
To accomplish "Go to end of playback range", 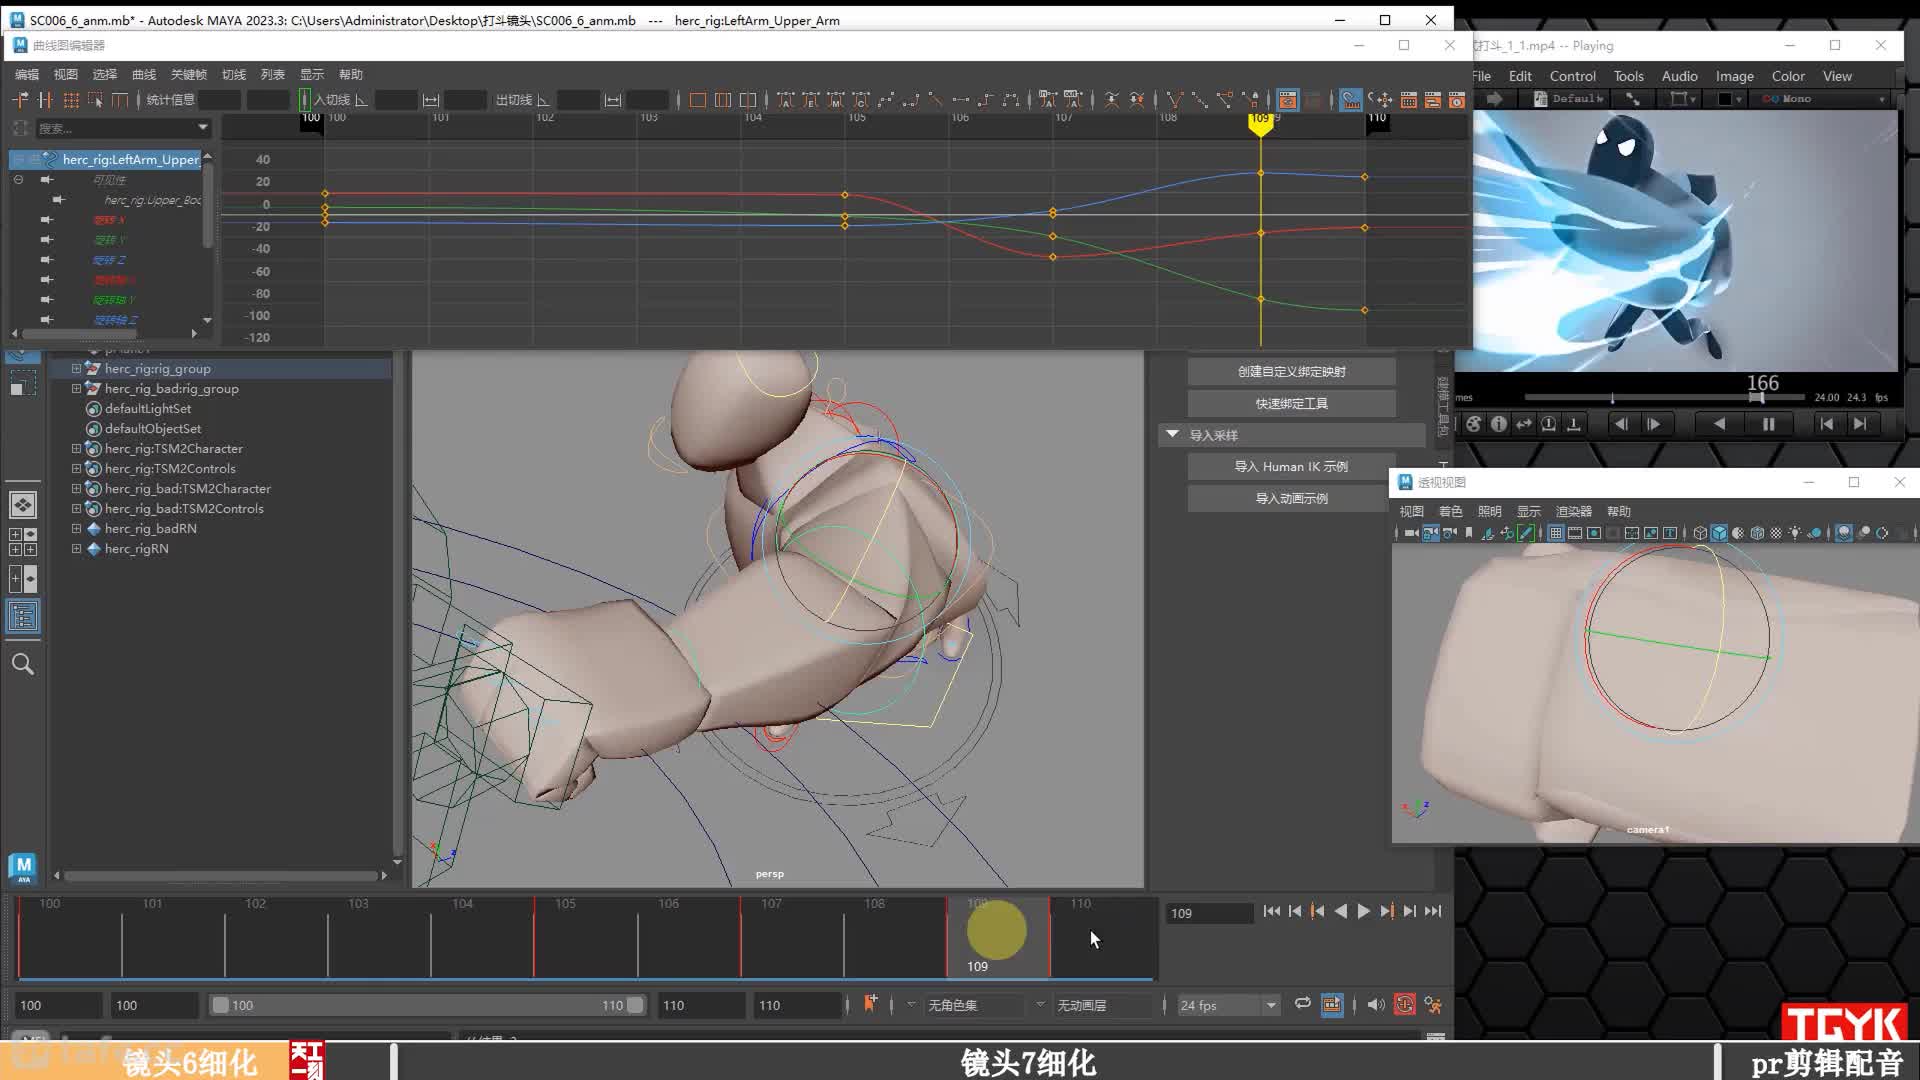I will pos(1433,911).
